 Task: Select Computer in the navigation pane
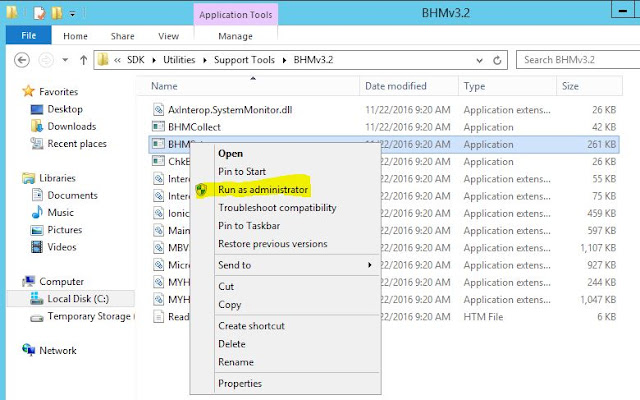61,281
